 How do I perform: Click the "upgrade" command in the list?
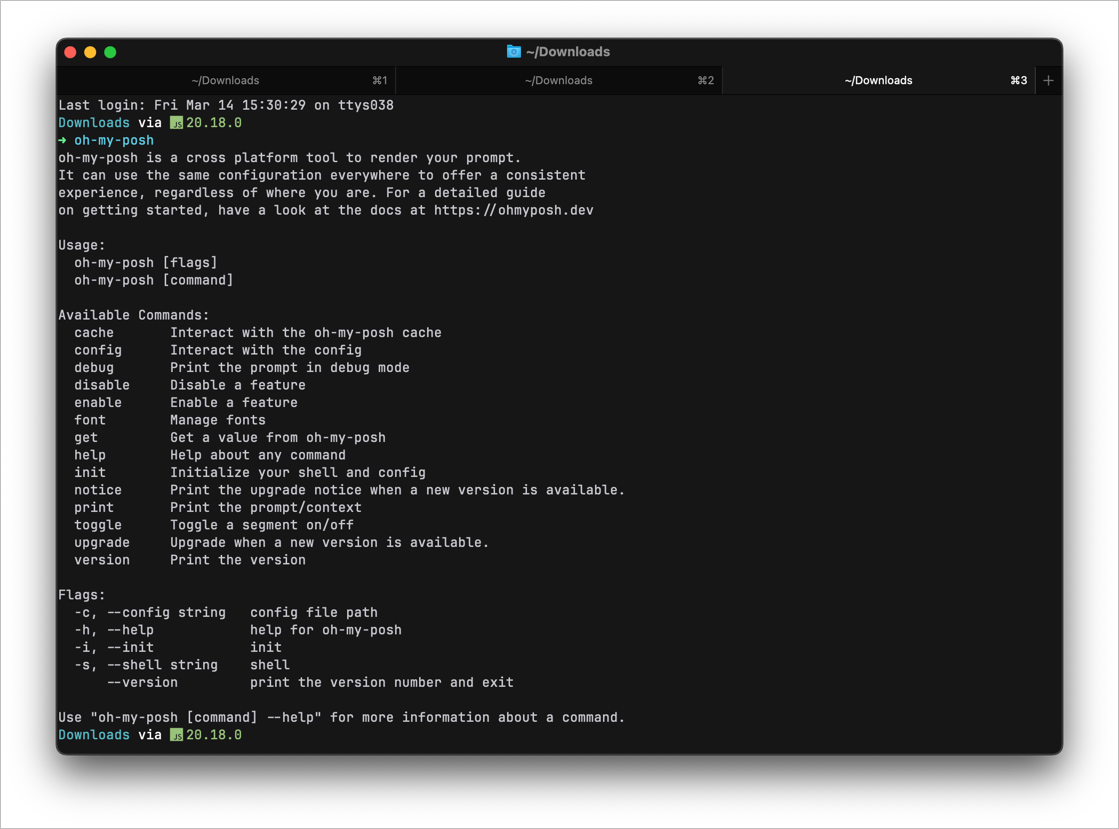[x=102, y=543]
